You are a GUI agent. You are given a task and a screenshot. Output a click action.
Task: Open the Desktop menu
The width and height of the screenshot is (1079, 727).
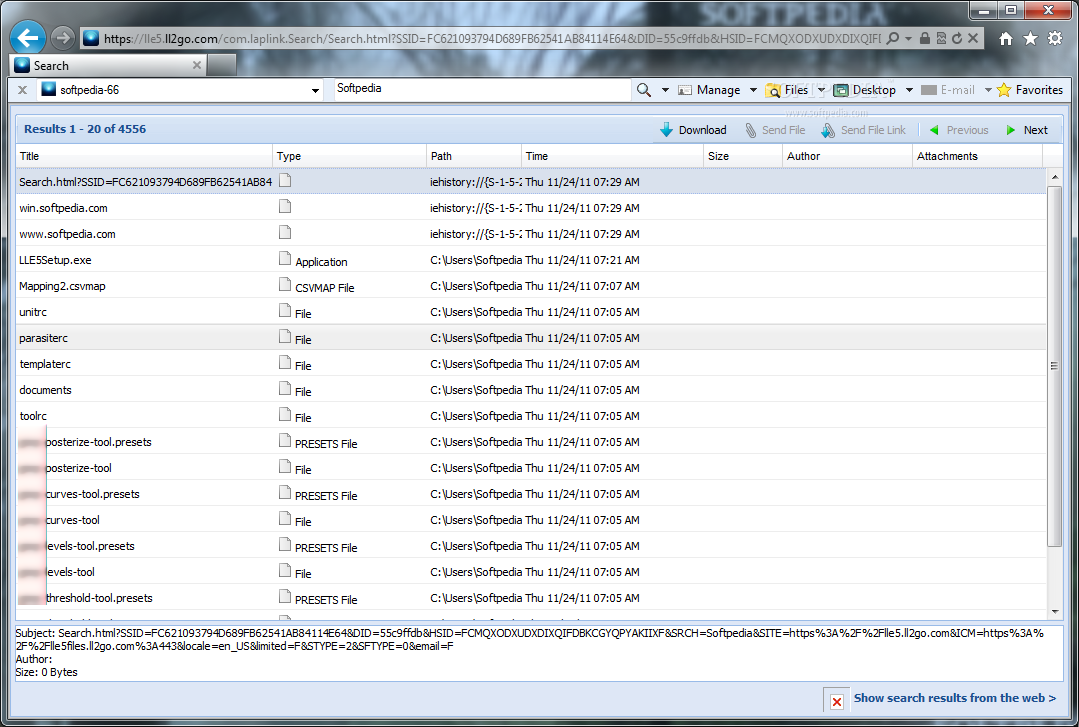click(865, 89)
